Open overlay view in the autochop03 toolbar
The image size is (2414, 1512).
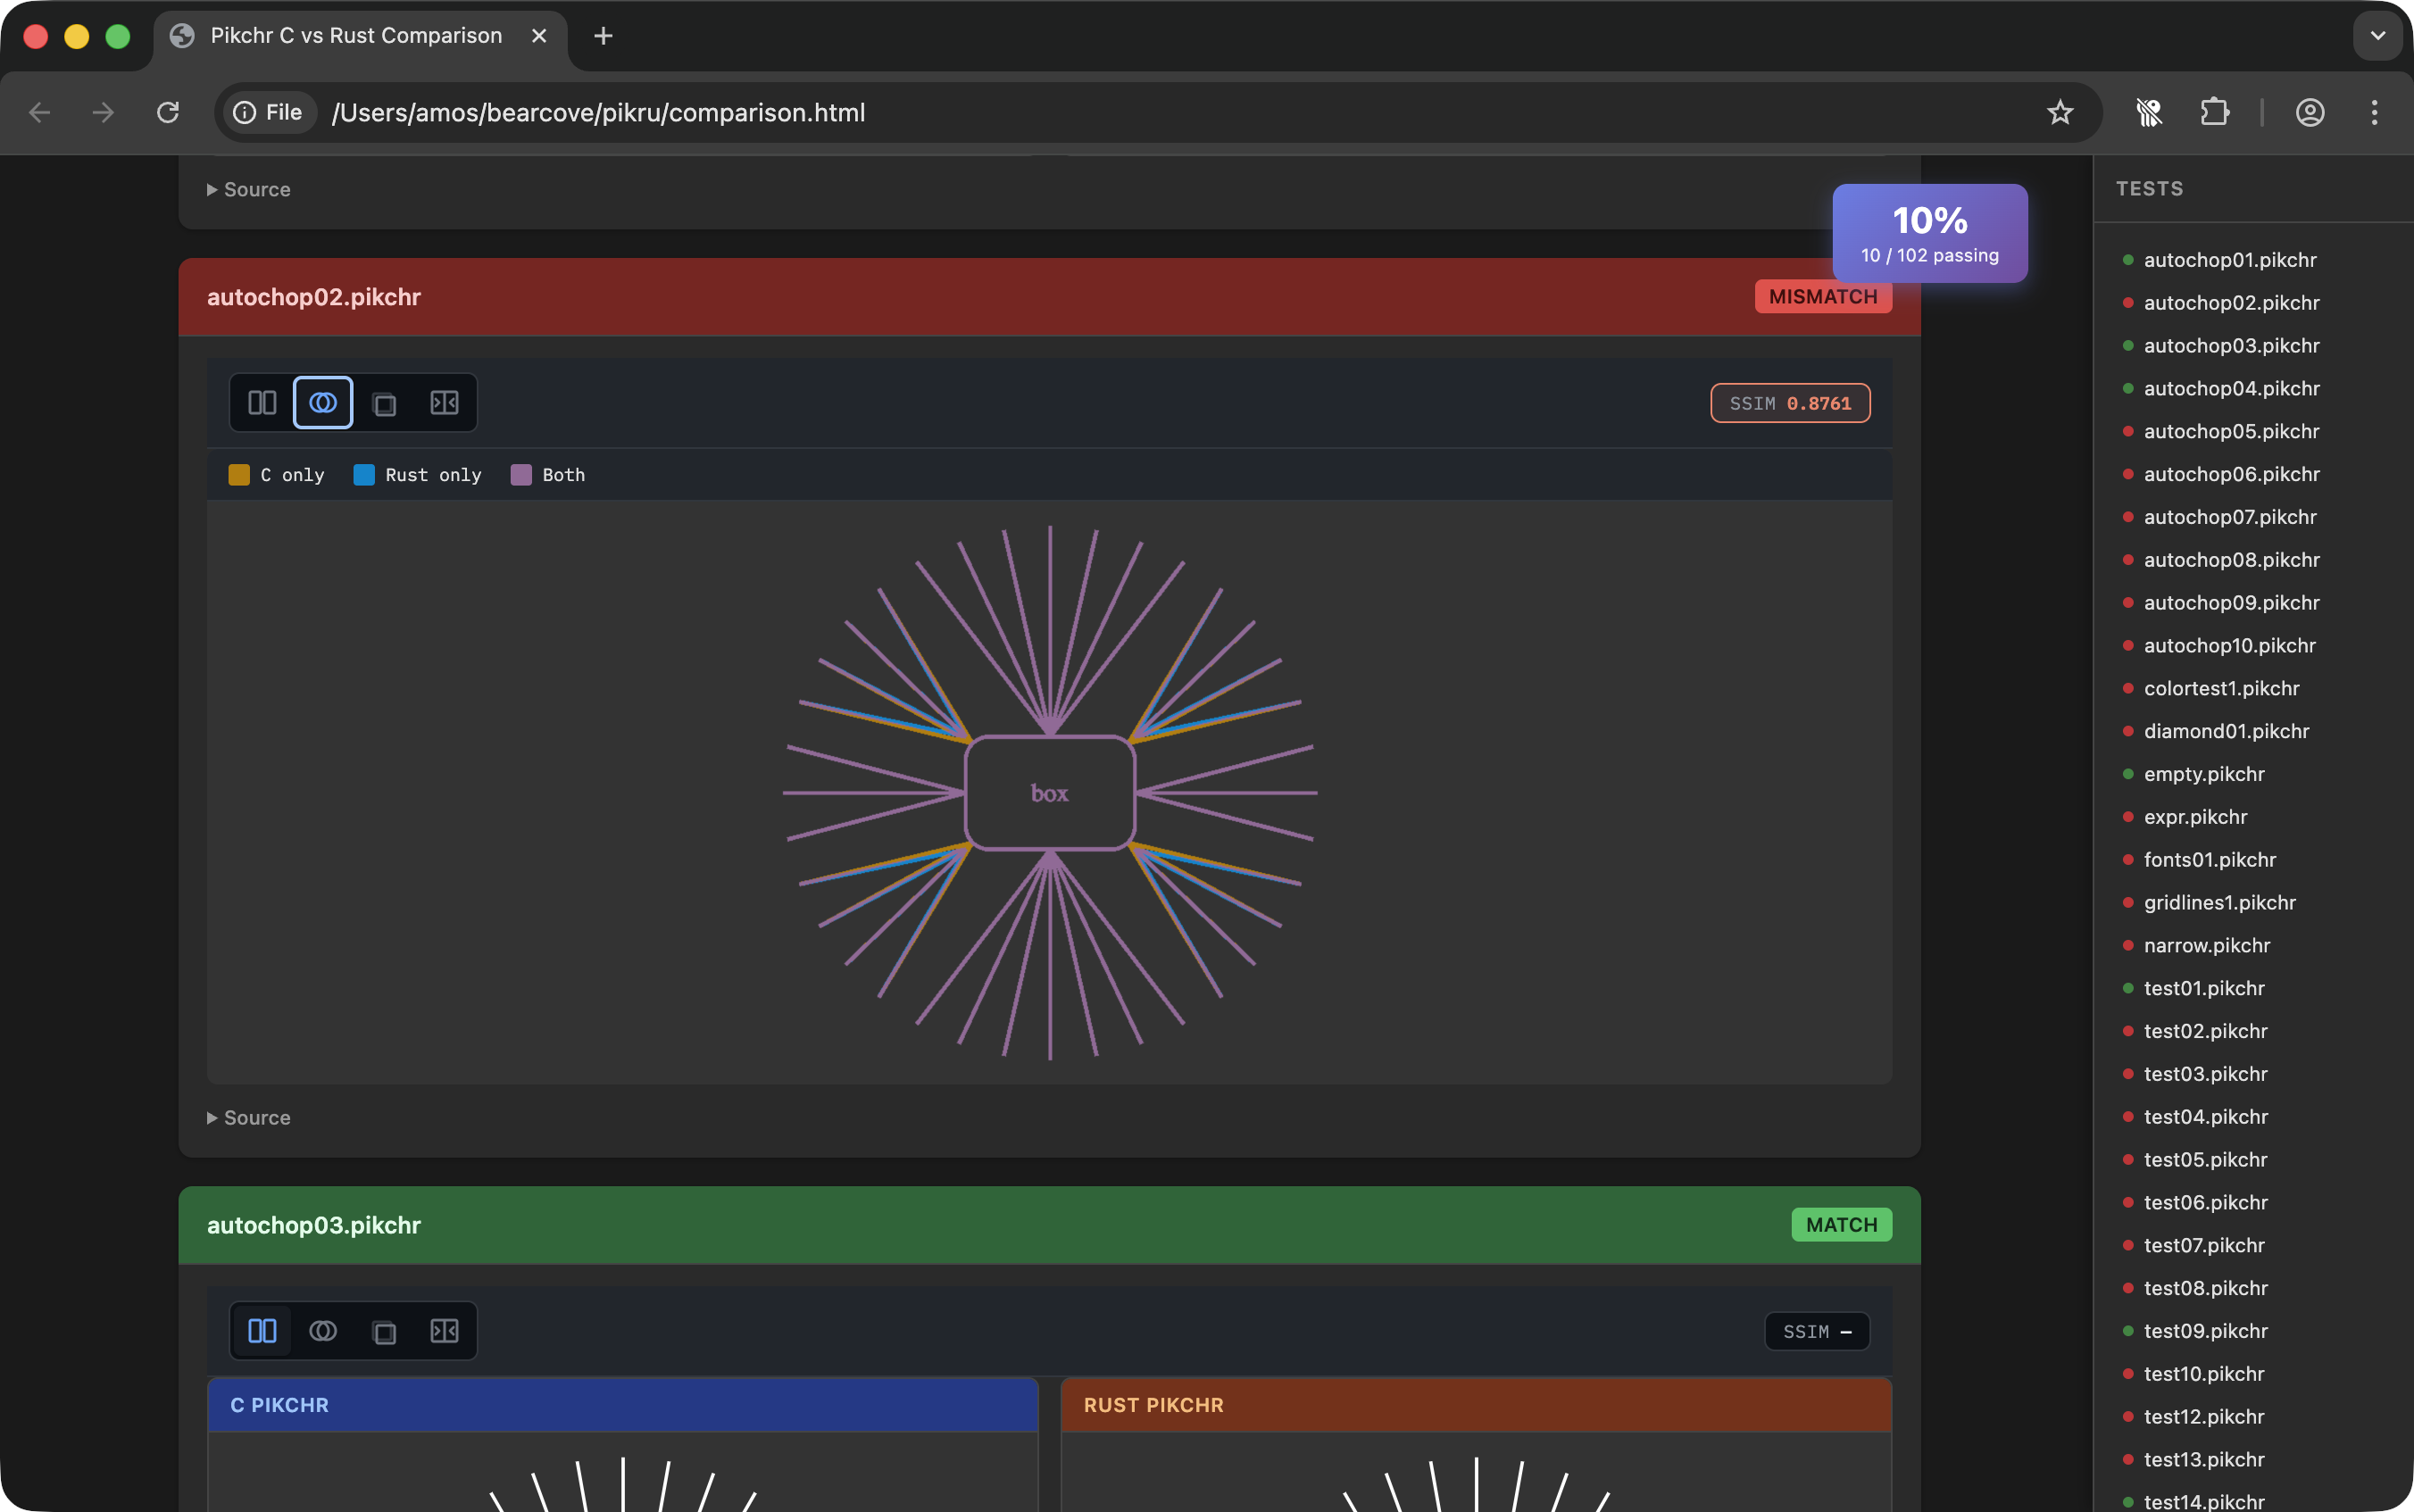pyautogui.click(x=322, y=1330)
